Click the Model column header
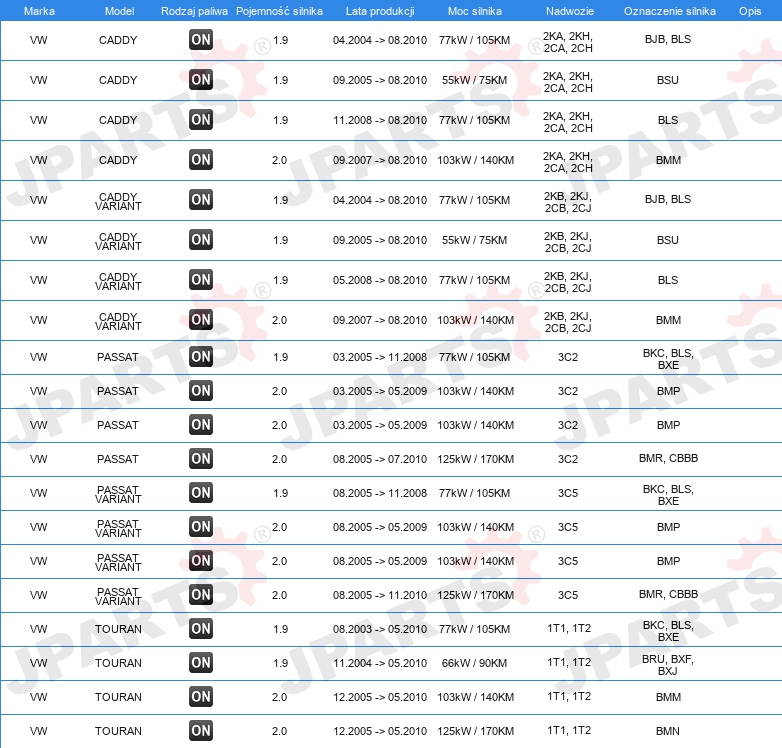This screenshot has height=748, width=782. pyautogui.click(x=119, y=11)
